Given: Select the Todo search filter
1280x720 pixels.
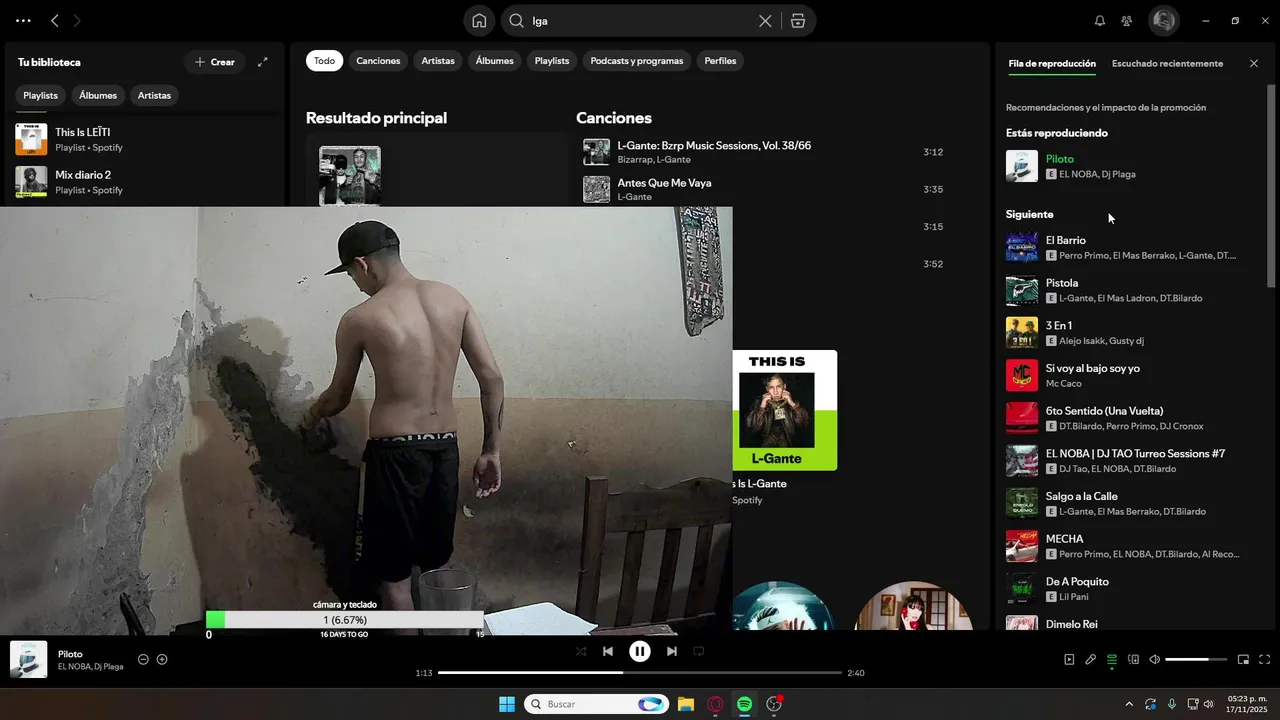Looking at the screenshot, I should click(x=324, y=61).
